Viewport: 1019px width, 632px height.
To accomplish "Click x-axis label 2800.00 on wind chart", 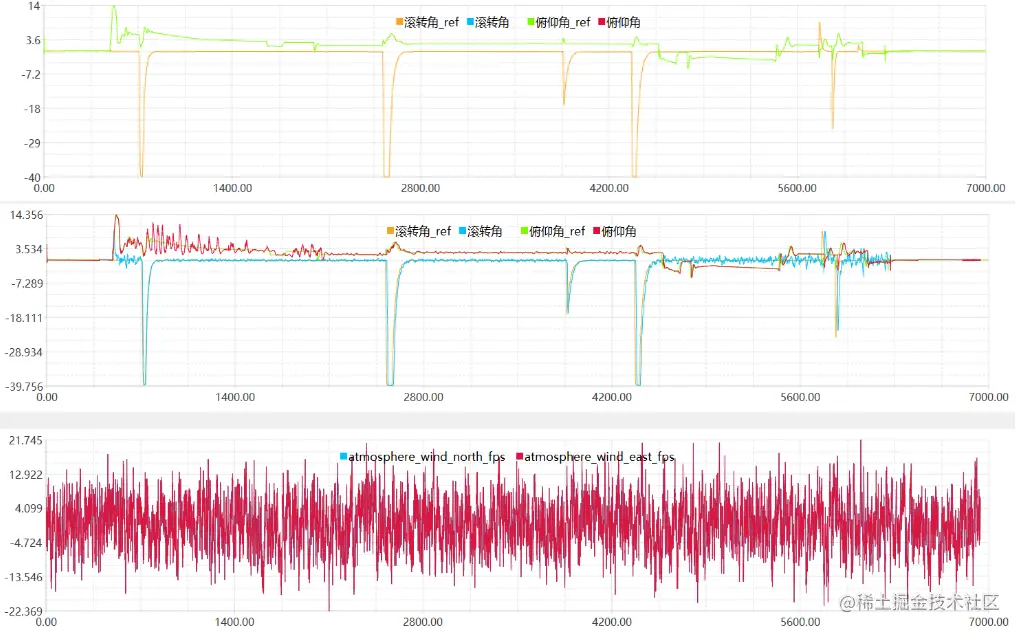I will point(422,622).
